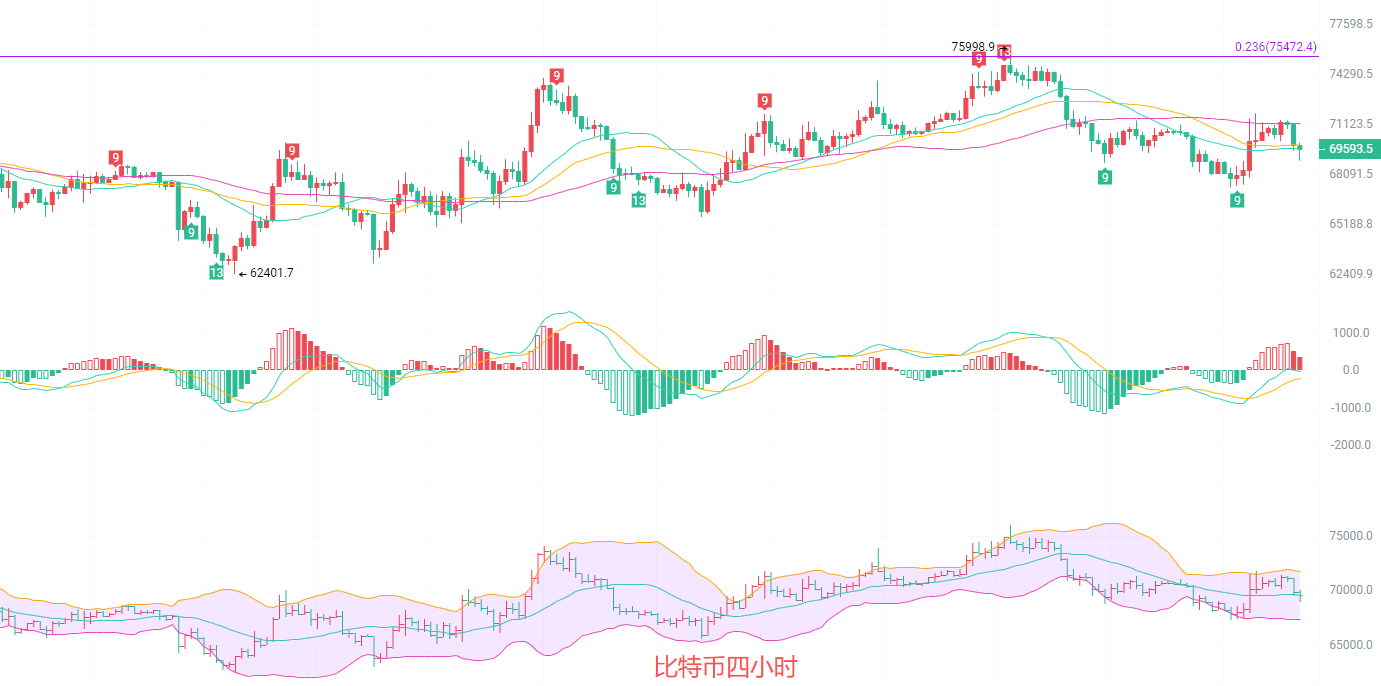Screen dimensions: 1381x686
Task: Click the green current price tag 69593.5
Action: [x=1349, y=149]
